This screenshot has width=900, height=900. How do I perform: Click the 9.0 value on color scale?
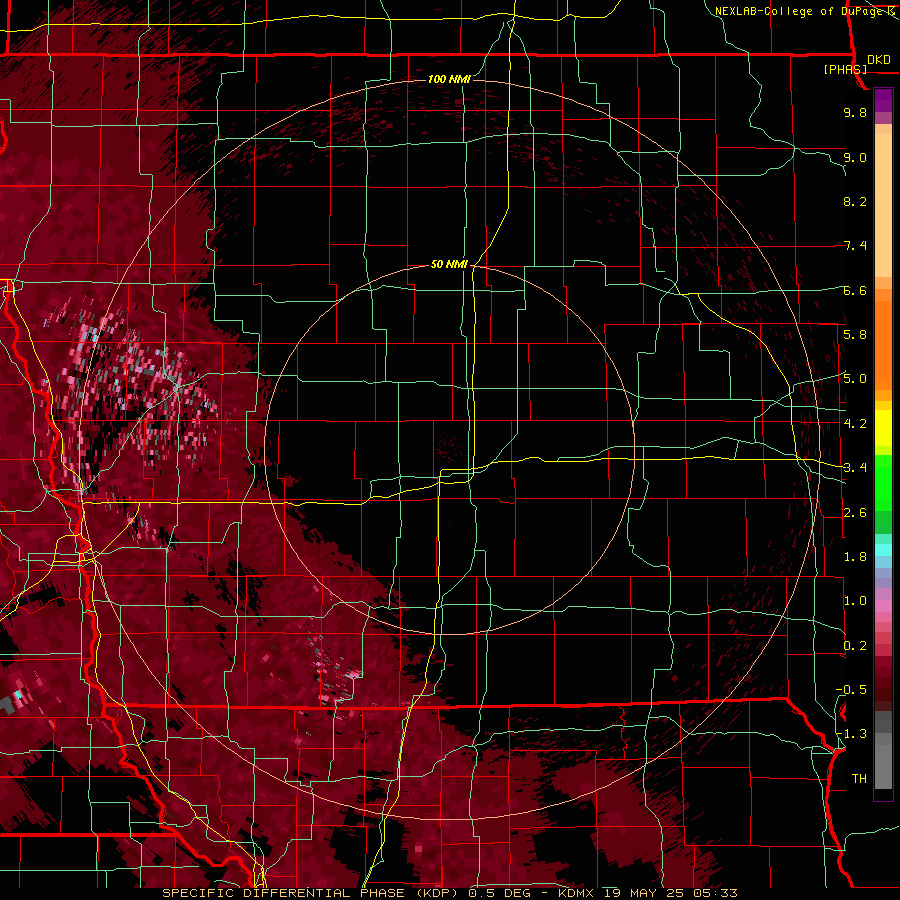click(x=855, y=157)
